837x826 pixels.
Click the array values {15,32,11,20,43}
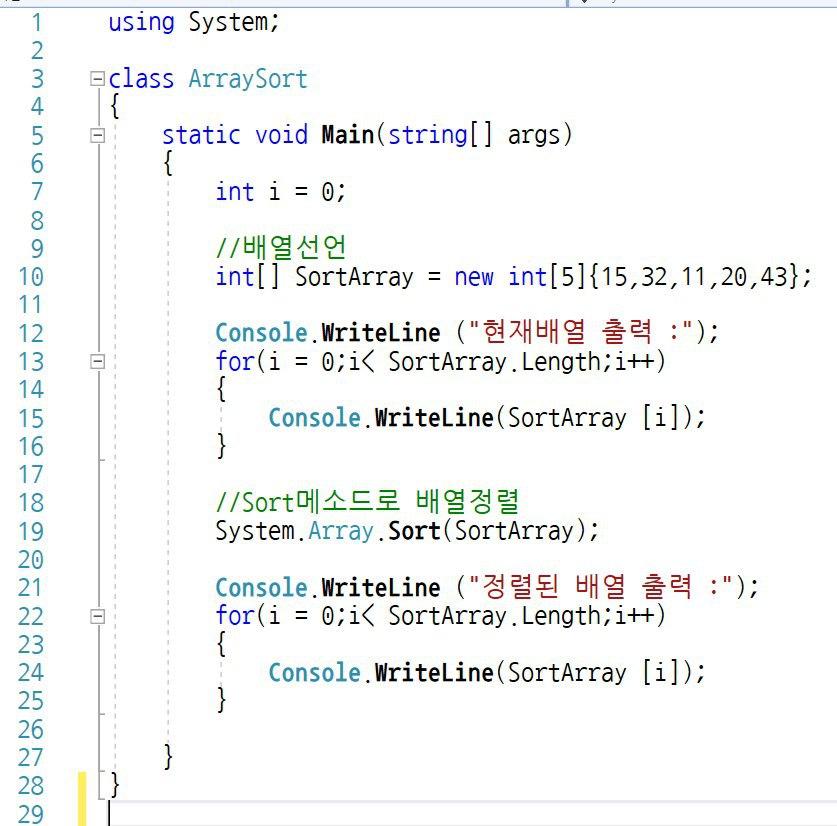[694, 277]
